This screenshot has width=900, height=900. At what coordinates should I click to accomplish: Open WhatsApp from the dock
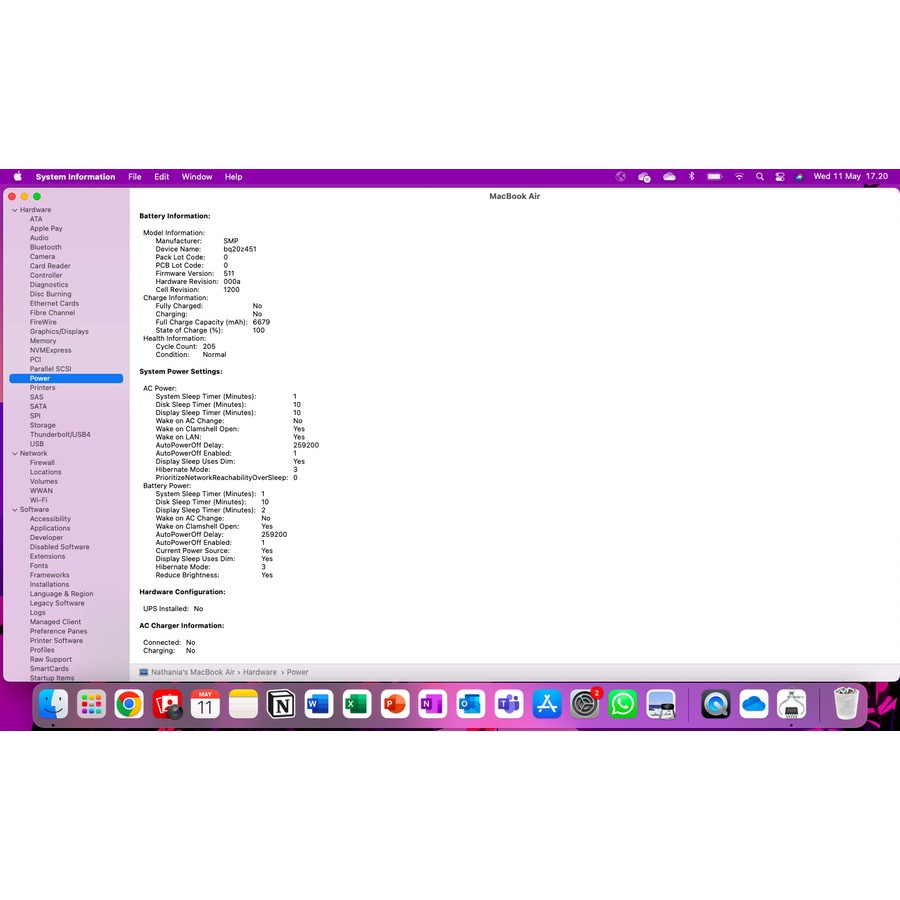[623, 705]
